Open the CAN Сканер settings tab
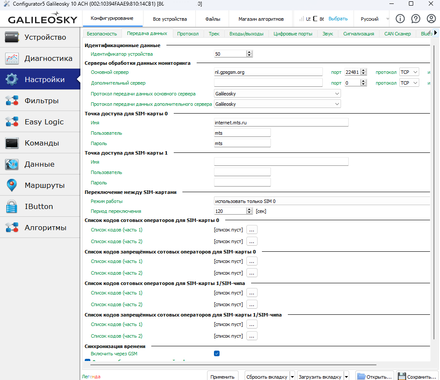440x380 pixels. (397, 34)
